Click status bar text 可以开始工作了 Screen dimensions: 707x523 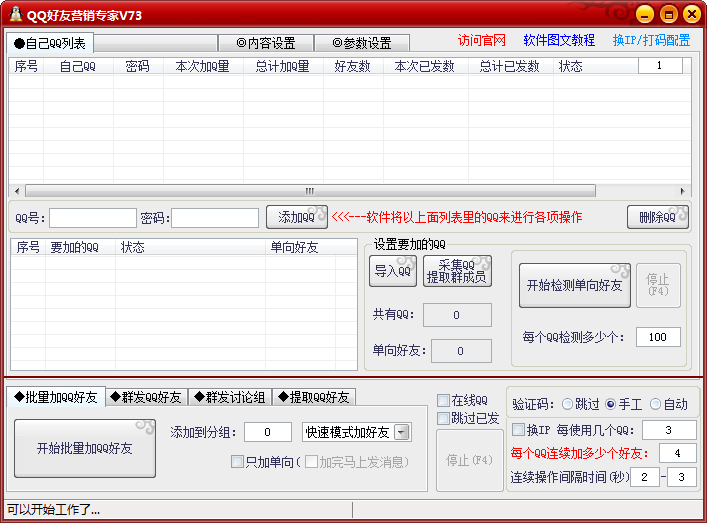tap(53, 509)
